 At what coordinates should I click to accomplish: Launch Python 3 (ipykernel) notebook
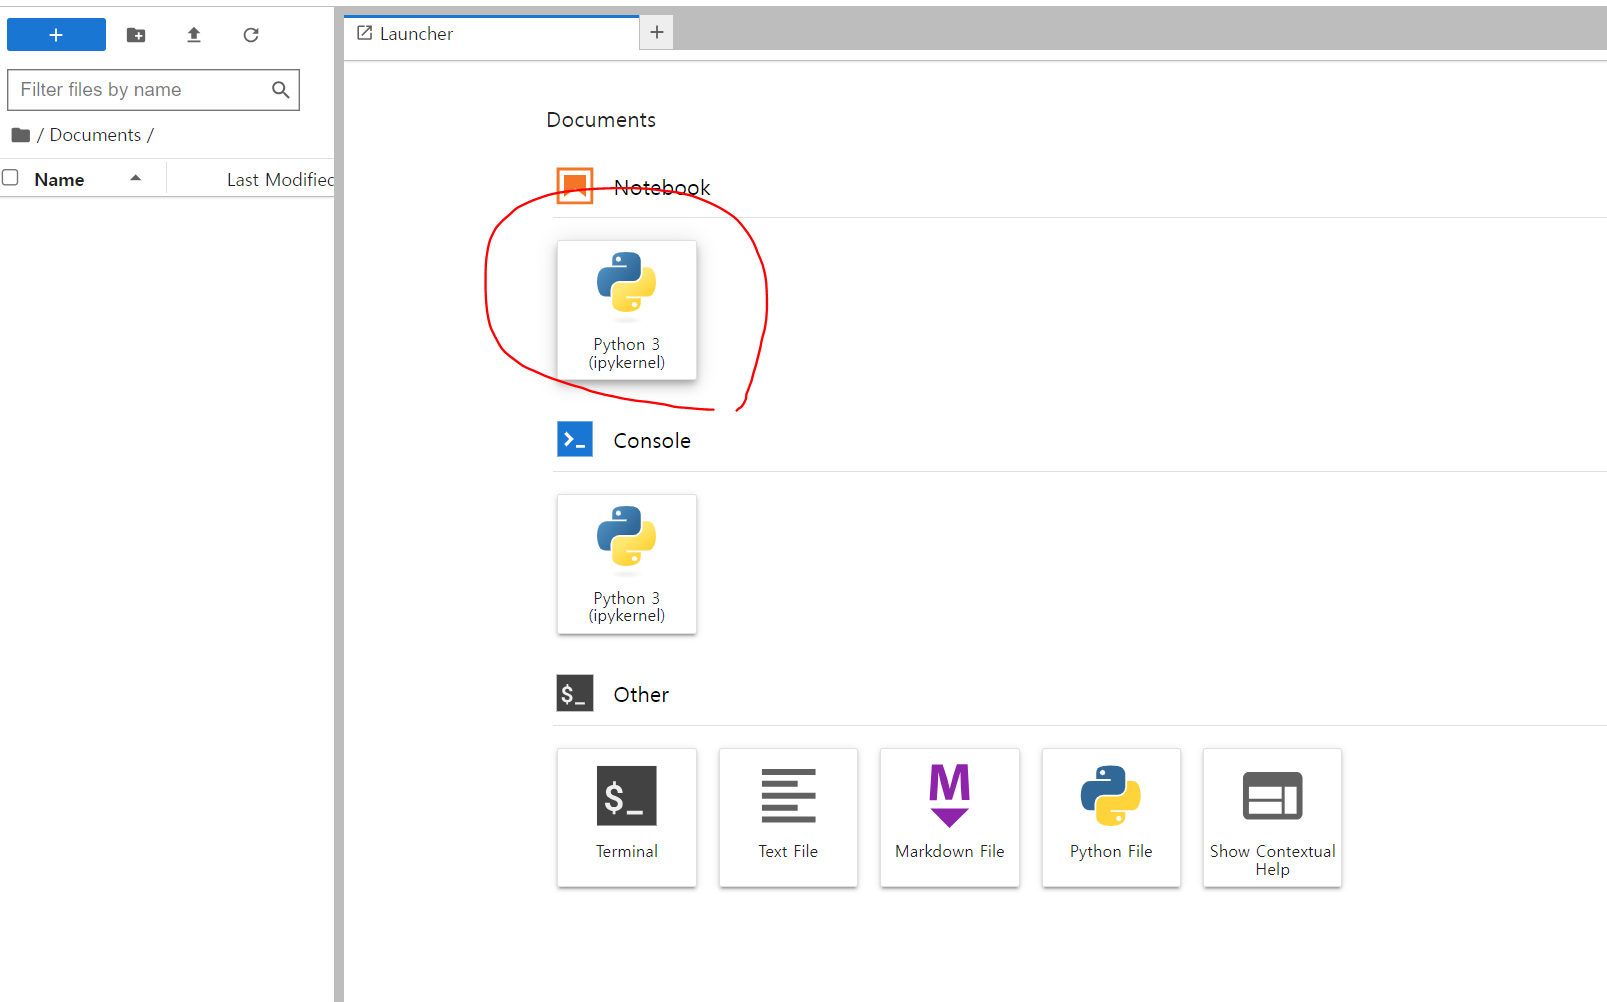click(627, 310)
